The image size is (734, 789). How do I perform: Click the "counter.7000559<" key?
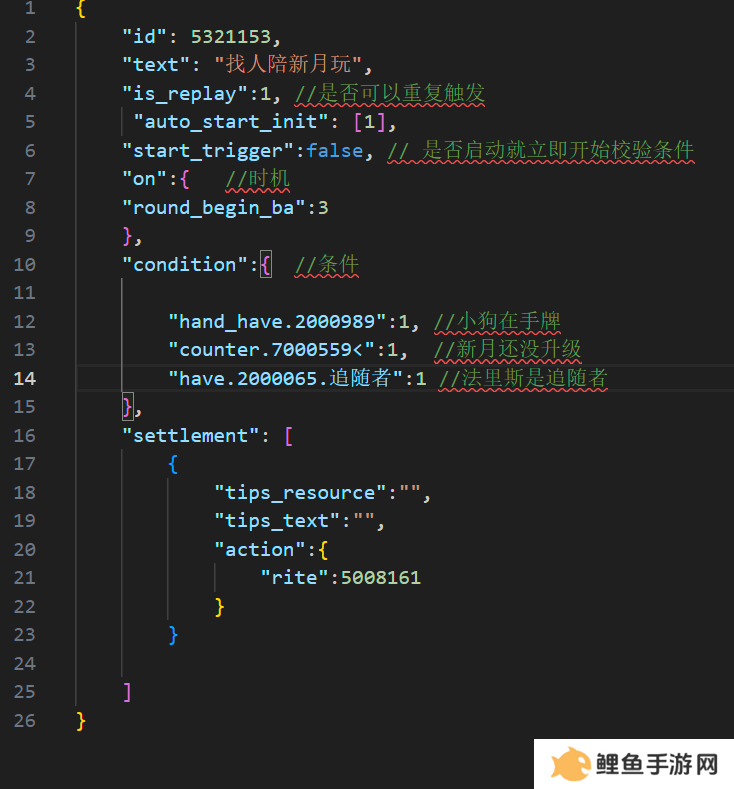(x=271, y=350)
